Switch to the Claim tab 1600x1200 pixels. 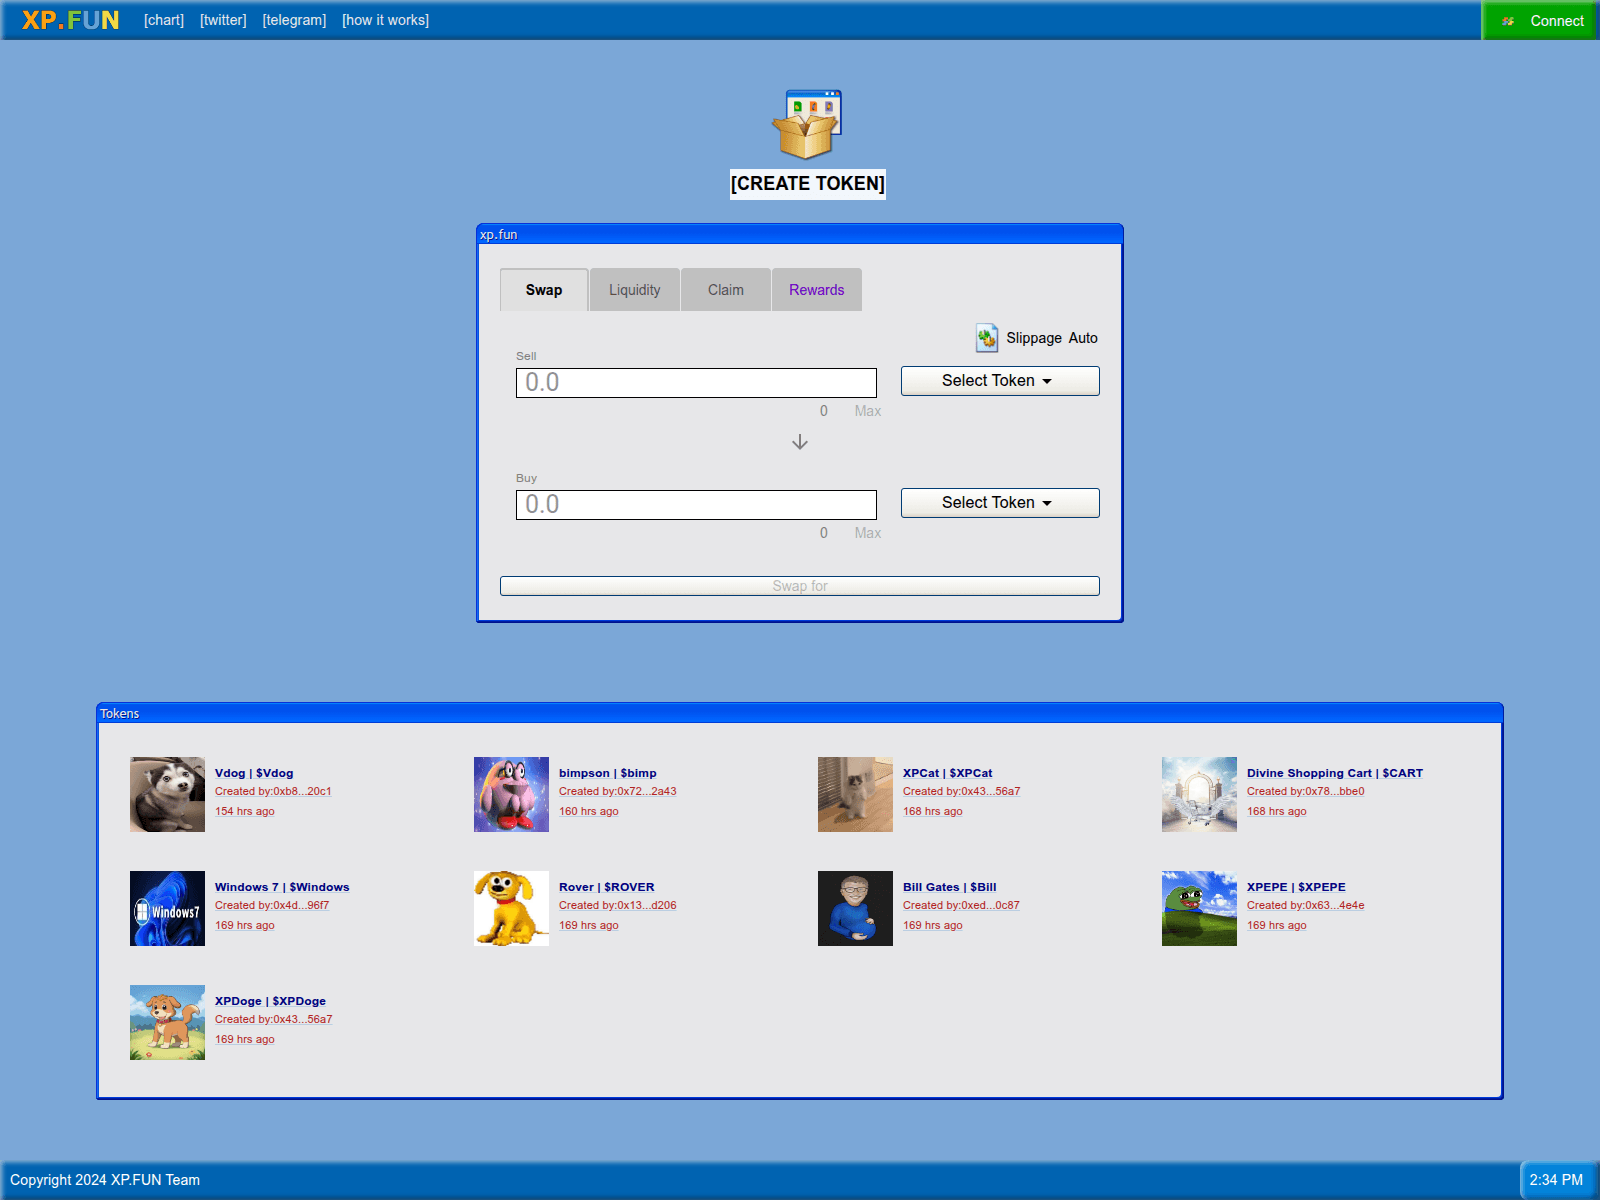pyautogui.click(x=726, y=290)
